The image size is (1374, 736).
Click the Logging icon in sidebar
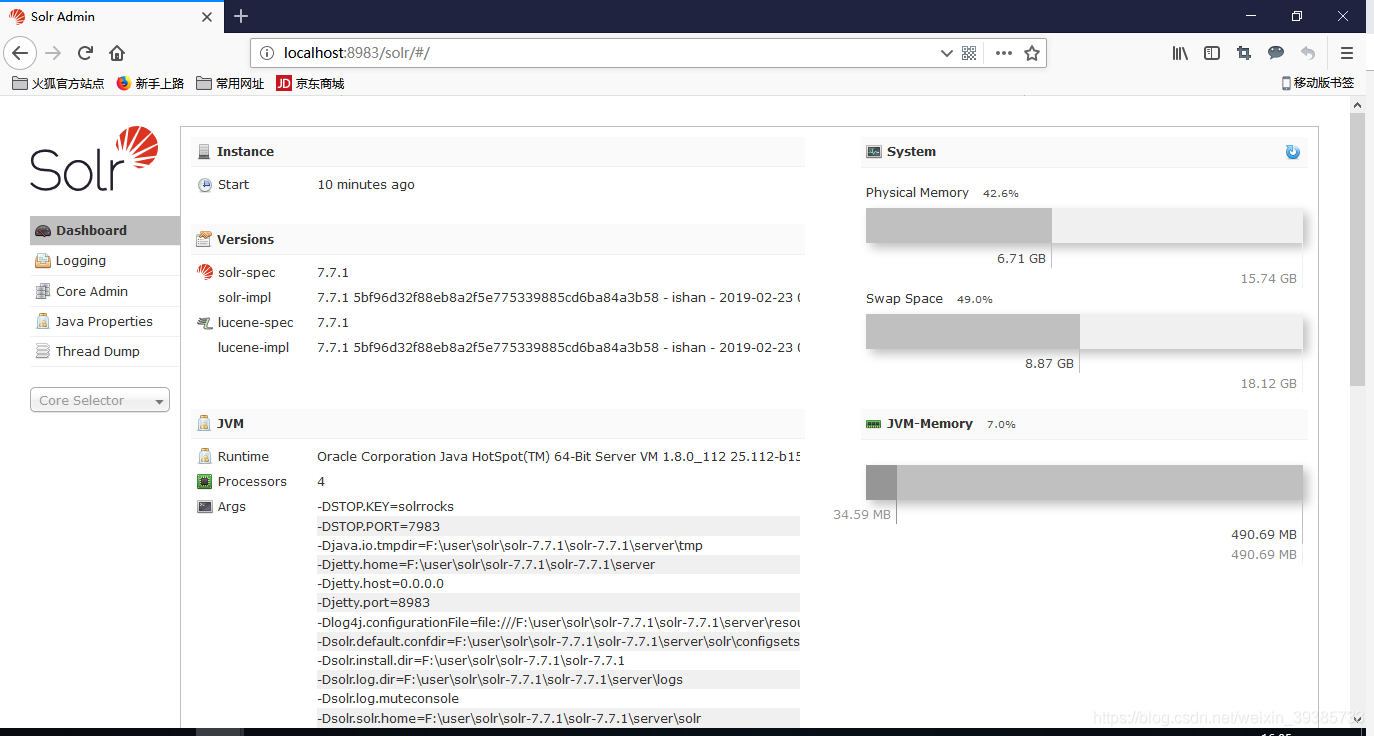(43, 261)
